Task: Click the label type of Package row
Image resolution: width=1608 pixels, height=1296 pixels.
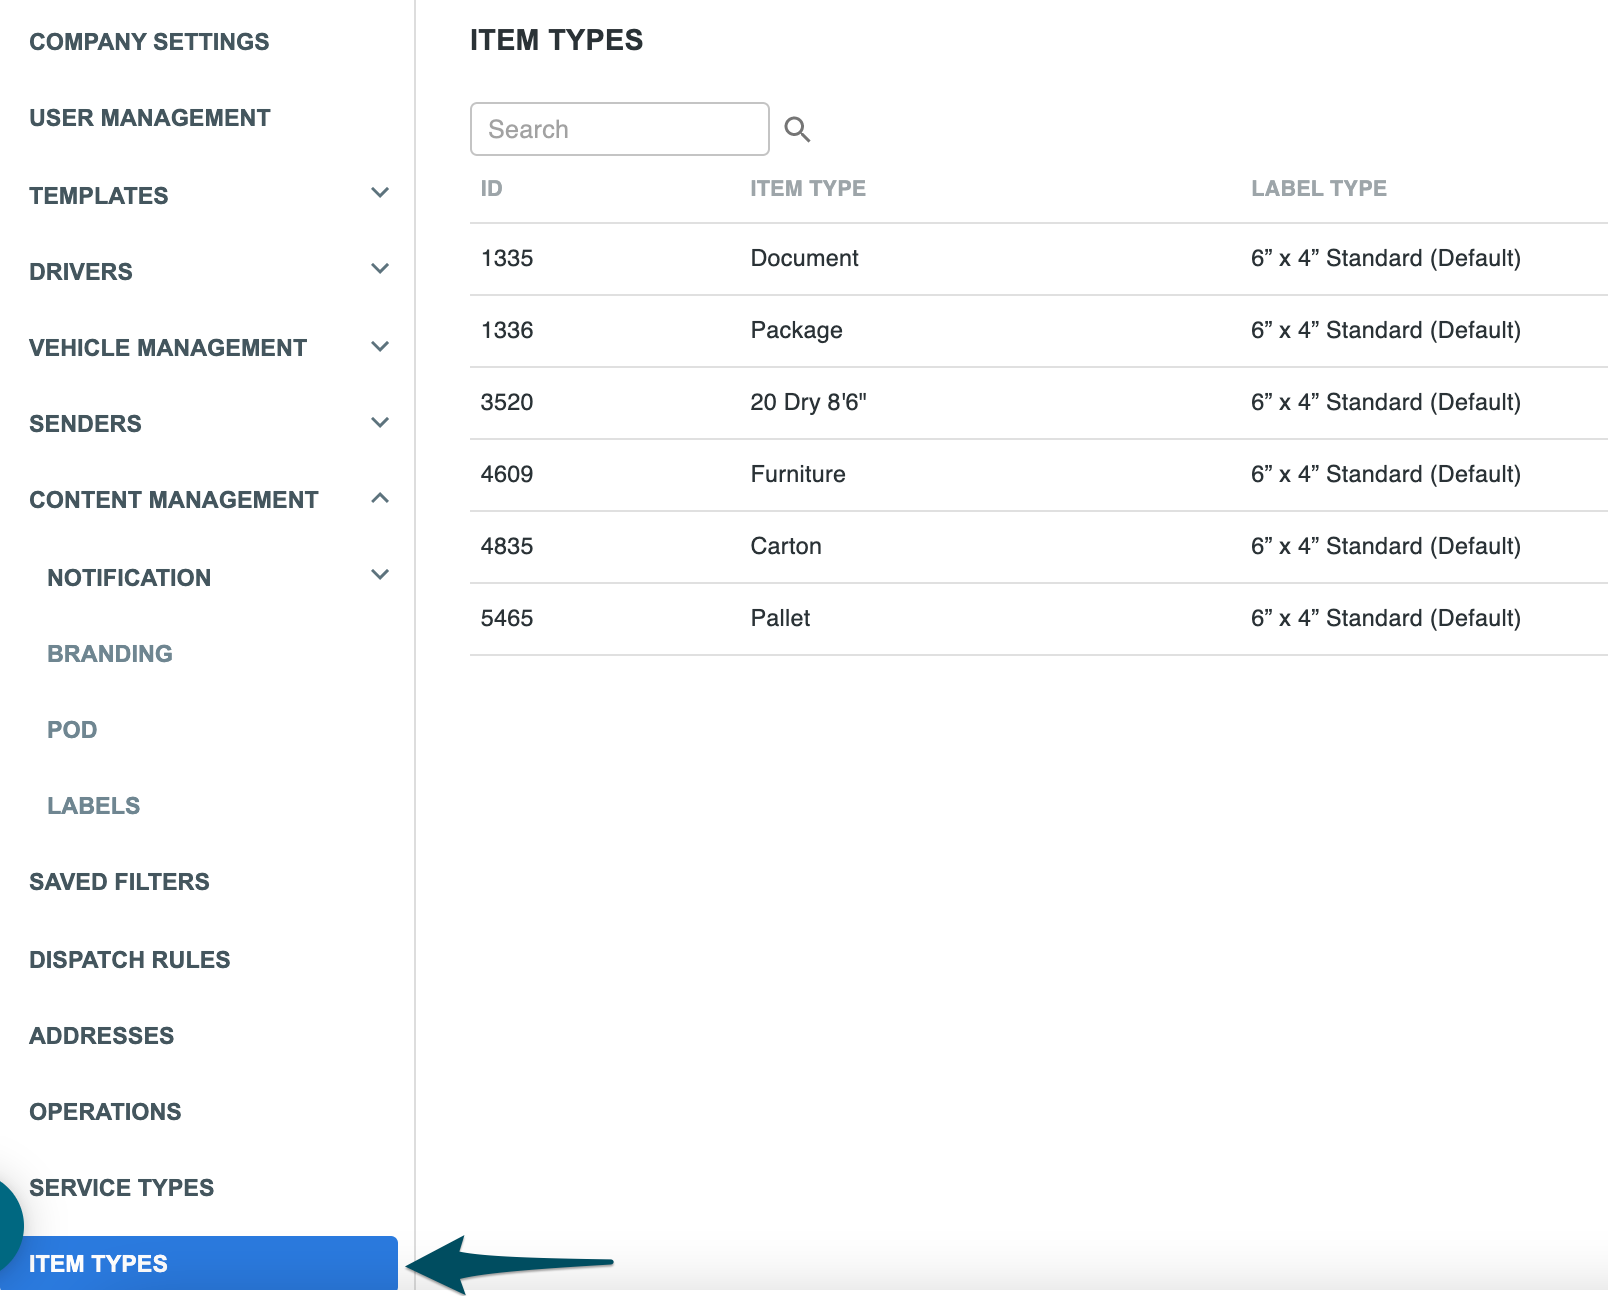Action: (1386, 331)
